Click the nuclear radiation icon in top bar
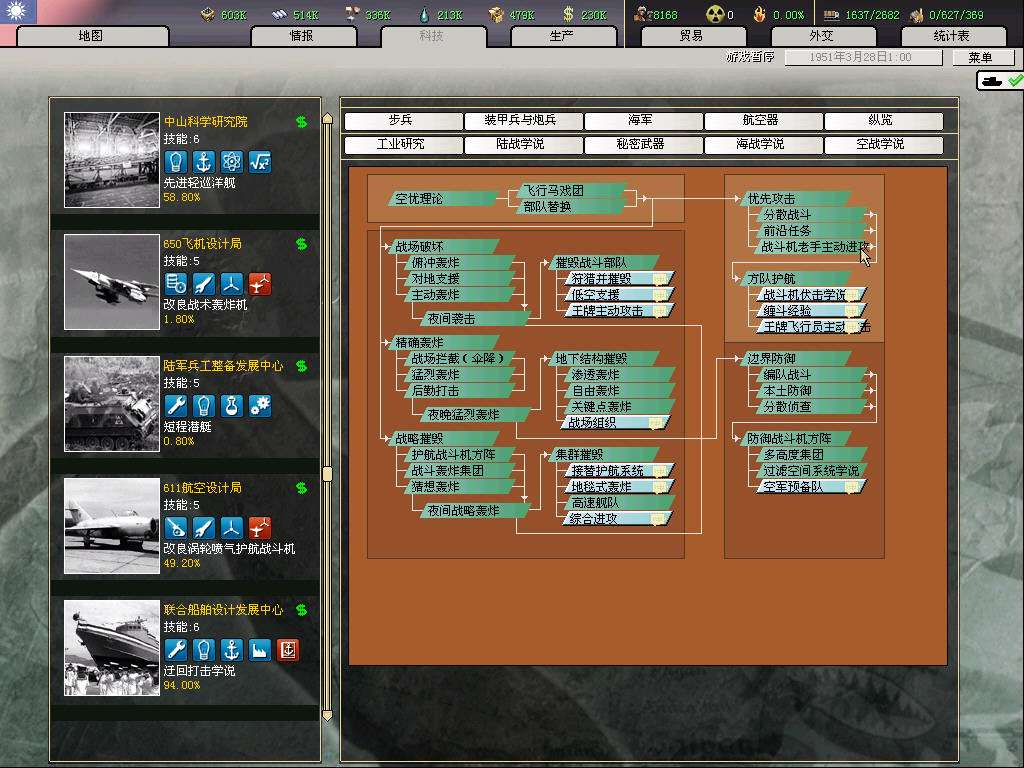This screenshot has height=768, width=1024. tap(715, 14)
